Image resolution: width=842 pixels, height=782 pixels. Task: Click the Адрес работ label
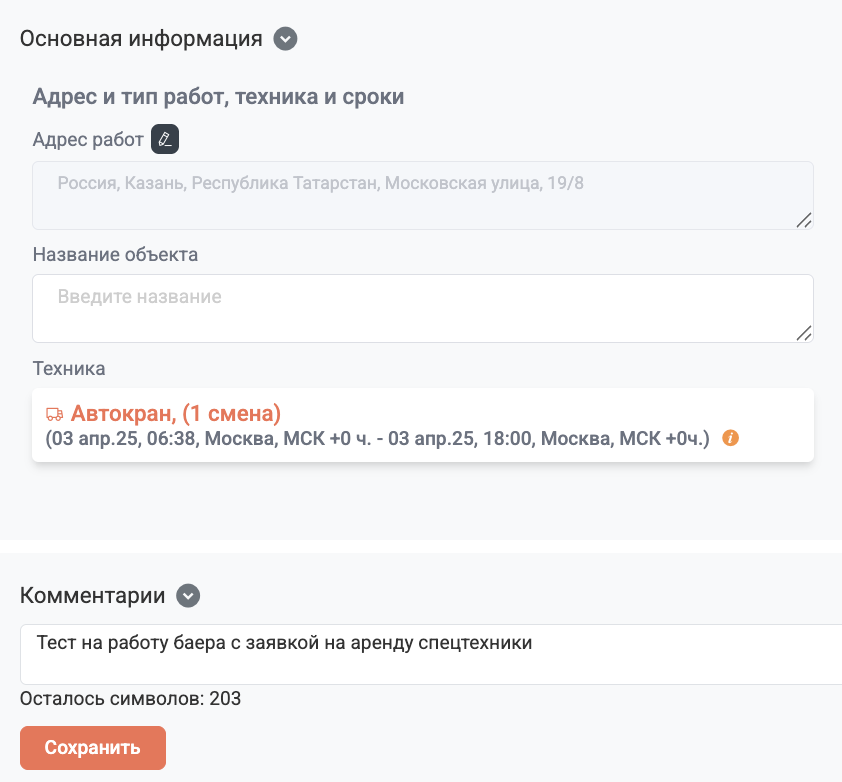coord(88,140)
